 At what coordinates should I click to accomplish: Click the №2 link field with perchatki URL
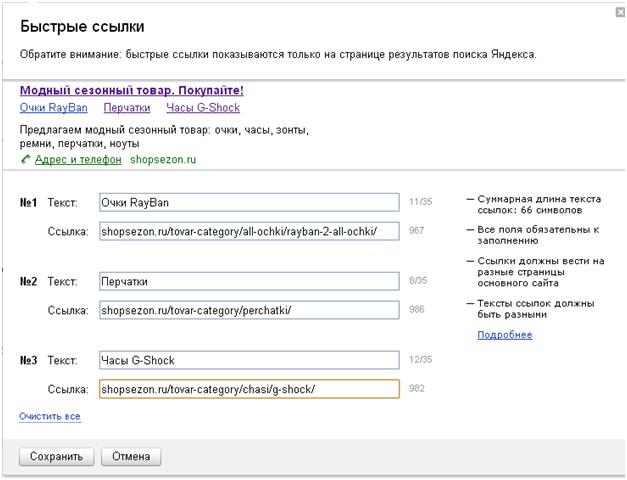[x=249, y=310]
